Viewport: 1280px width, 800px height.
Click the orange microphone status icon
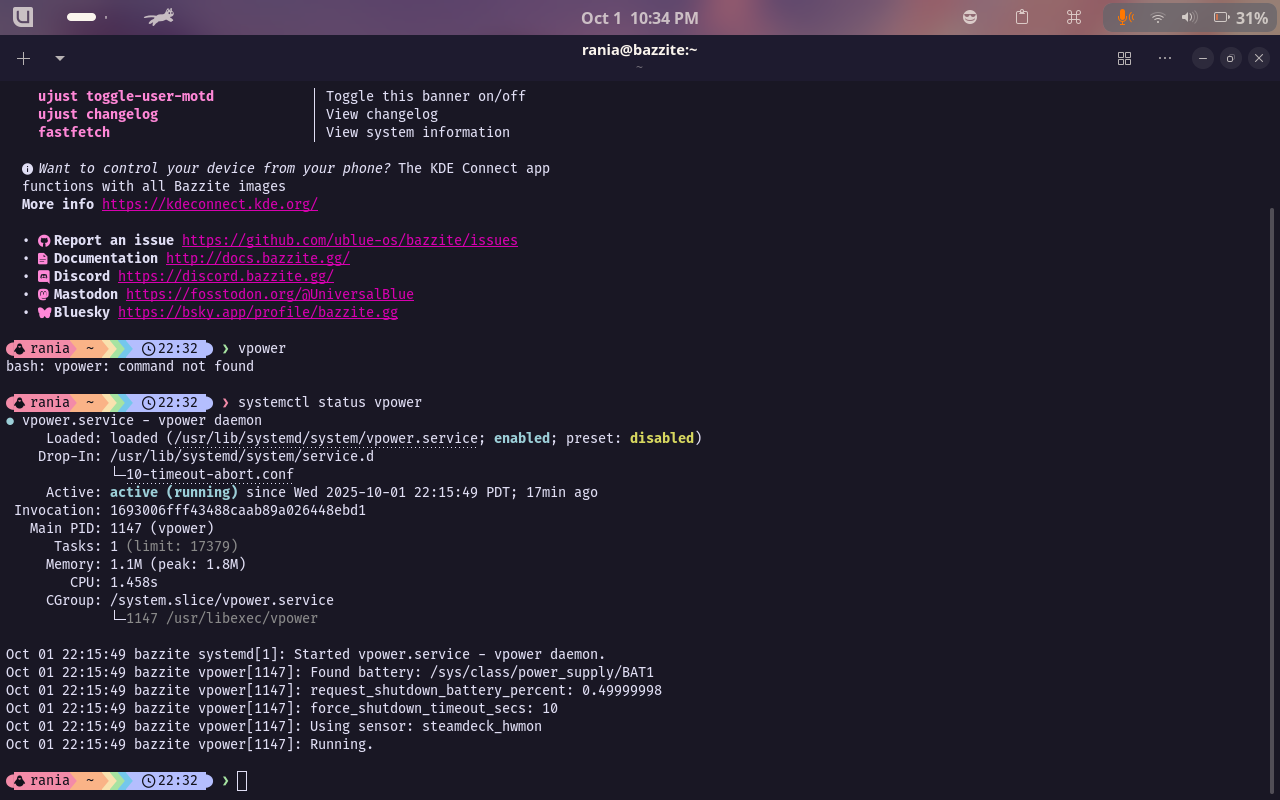pos(1124,17)
